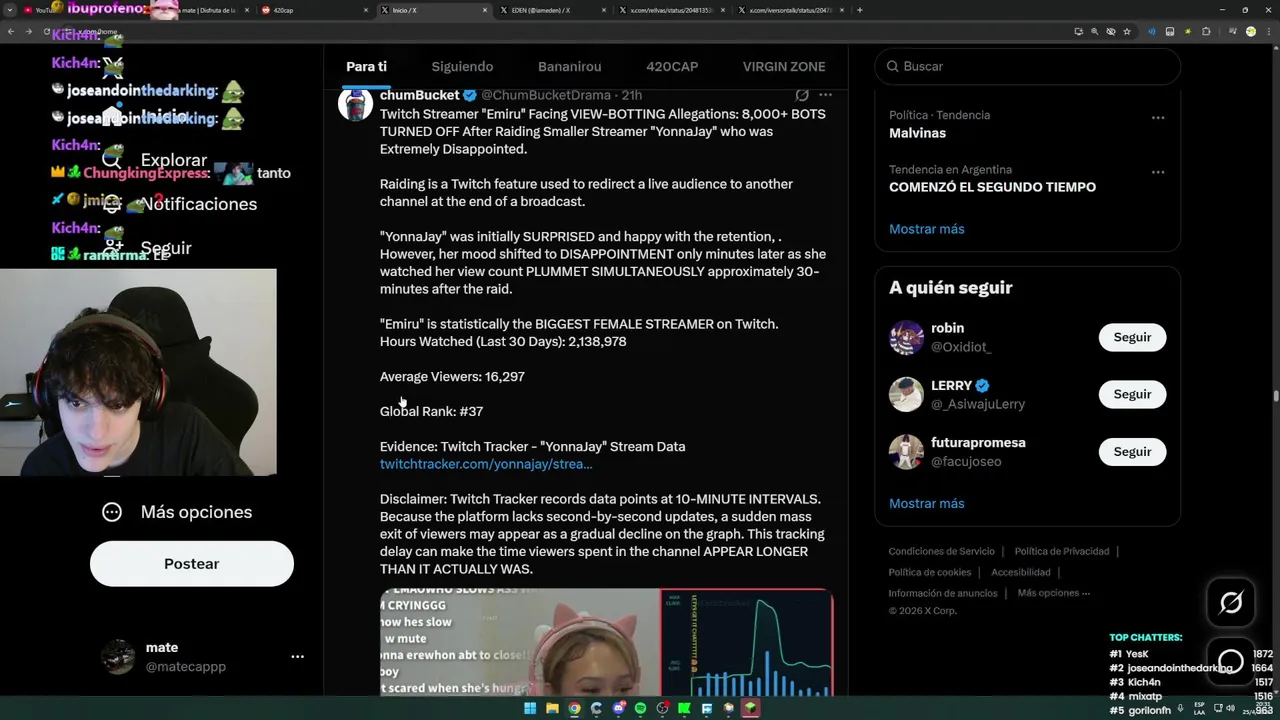Viewport: 1280px width, 720px height.
Task: Switch to VIRGIN ZONE timeline tab
Action: 784,66
